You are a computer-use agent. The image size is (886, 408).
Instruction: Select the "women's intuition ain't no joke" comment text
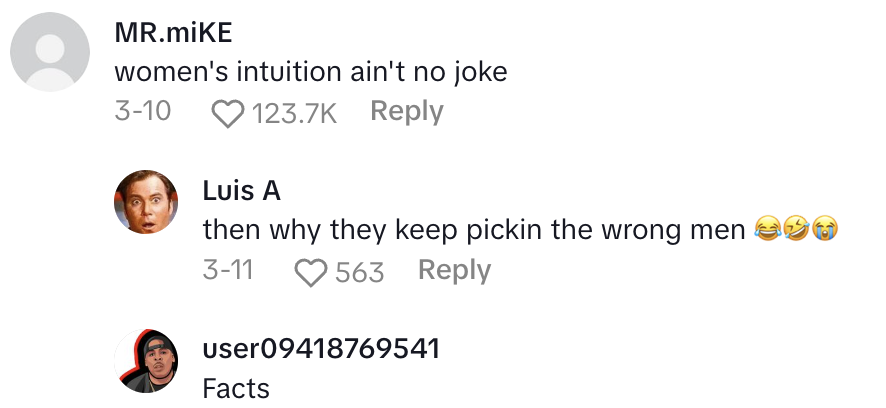[312, 72]
